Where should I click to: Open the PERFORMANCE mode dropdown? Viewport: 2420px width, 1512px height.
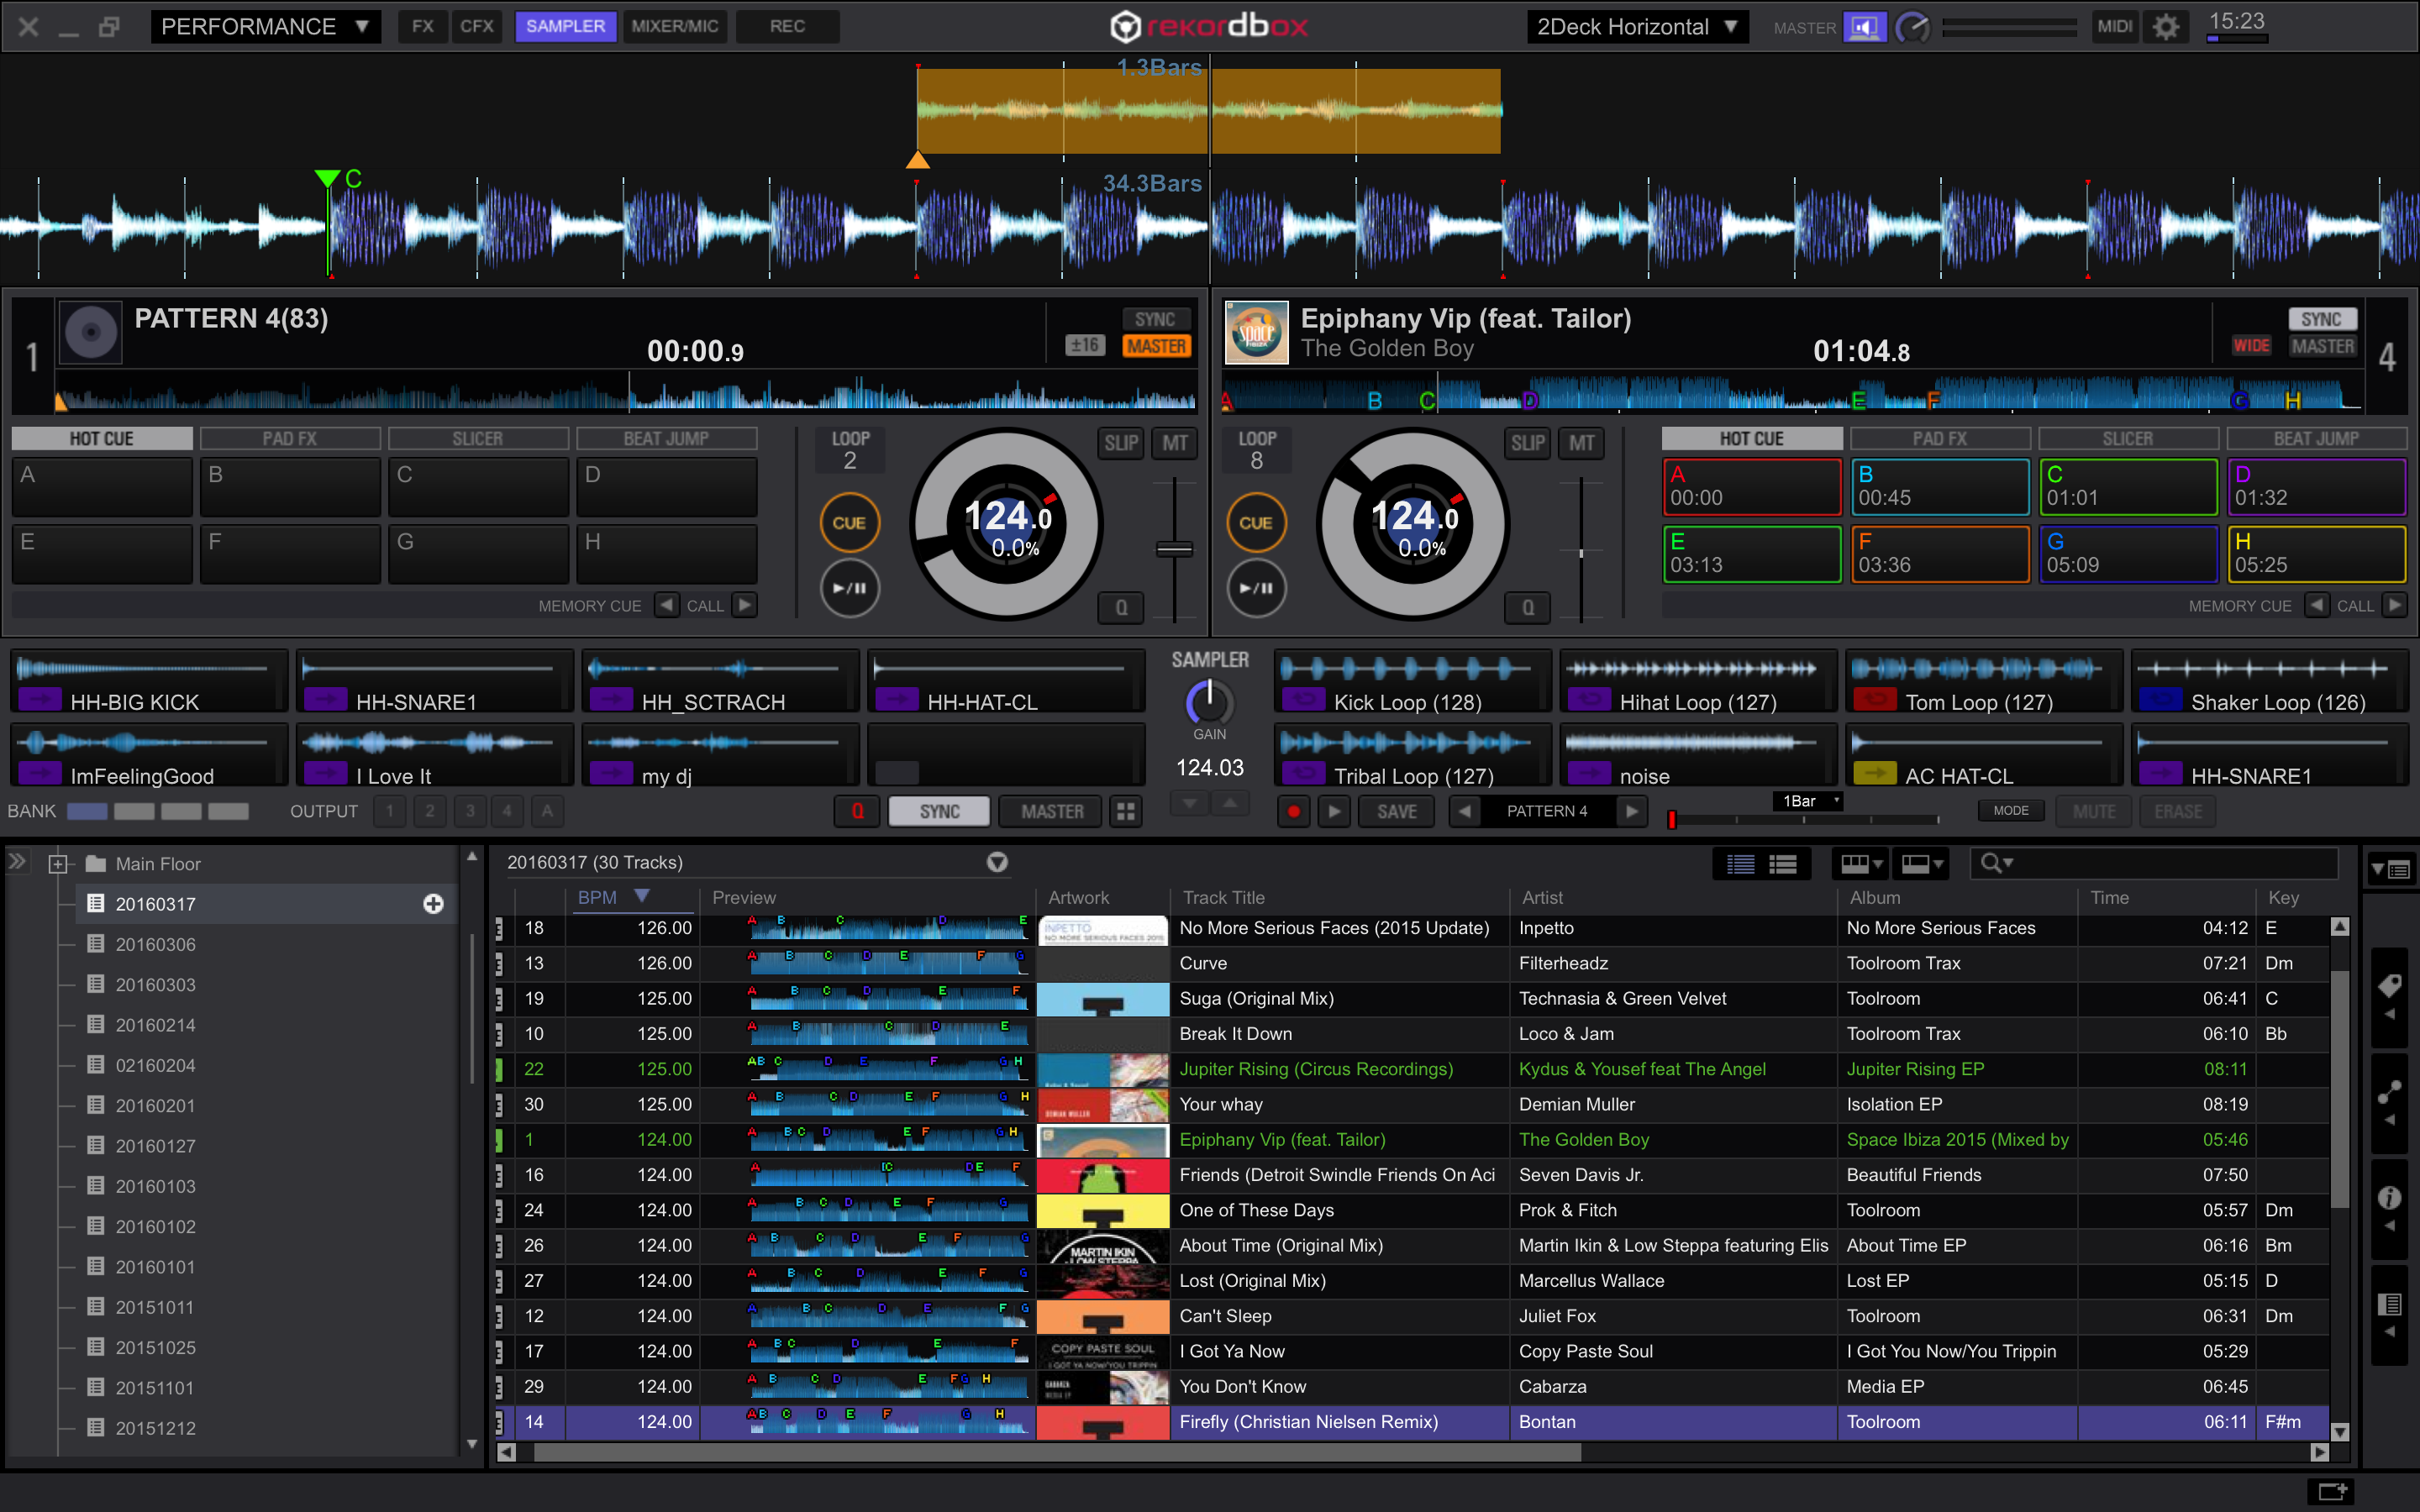pyautogui.click(x=265, y=27)
